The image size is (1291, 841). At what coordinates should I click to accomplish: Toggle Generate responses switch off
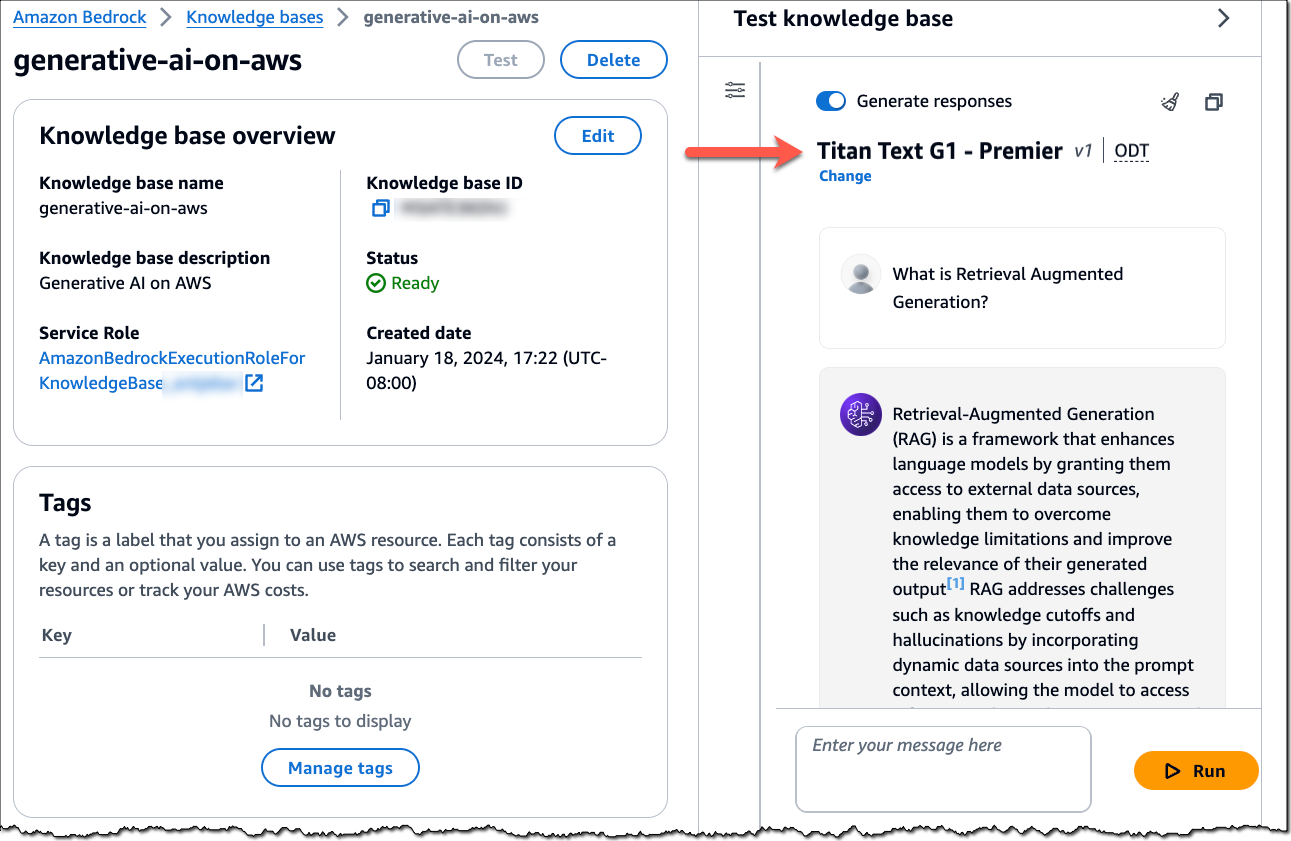[x=832, y=101]
